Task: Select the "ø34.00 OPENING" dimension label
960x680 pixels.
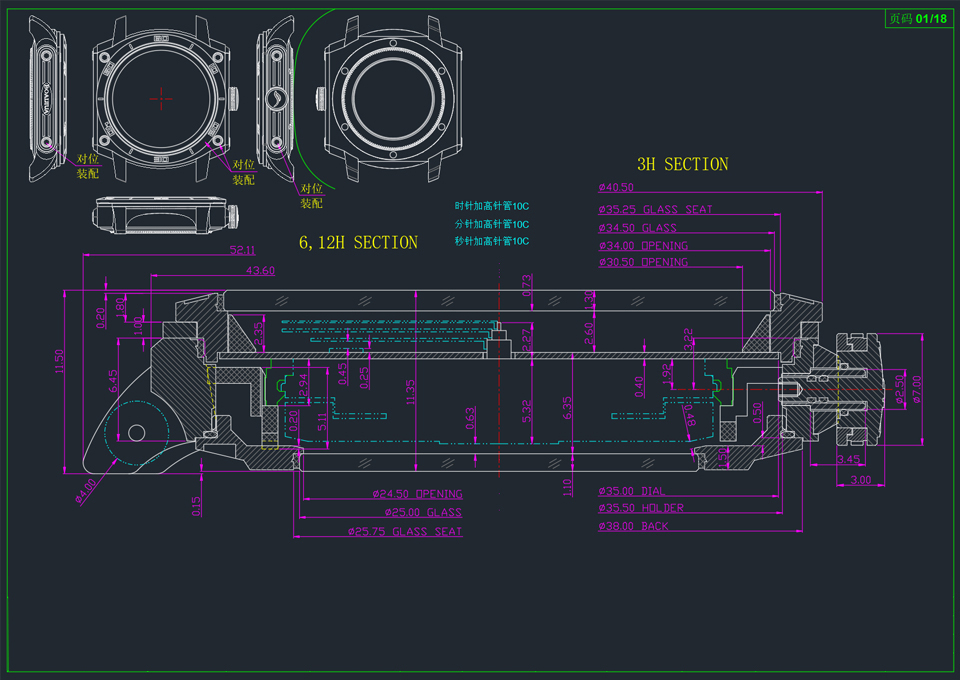Action: (x=643, y=245)
